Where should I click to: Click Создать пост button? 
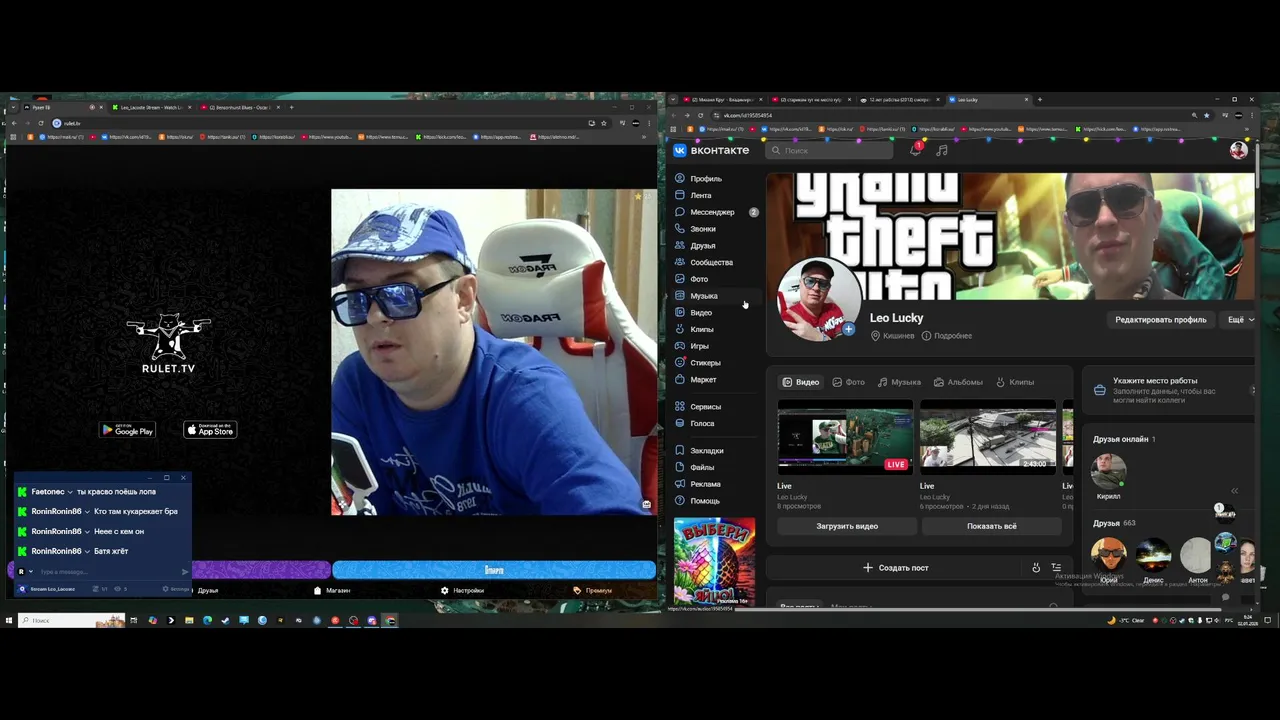click(896, 568)
